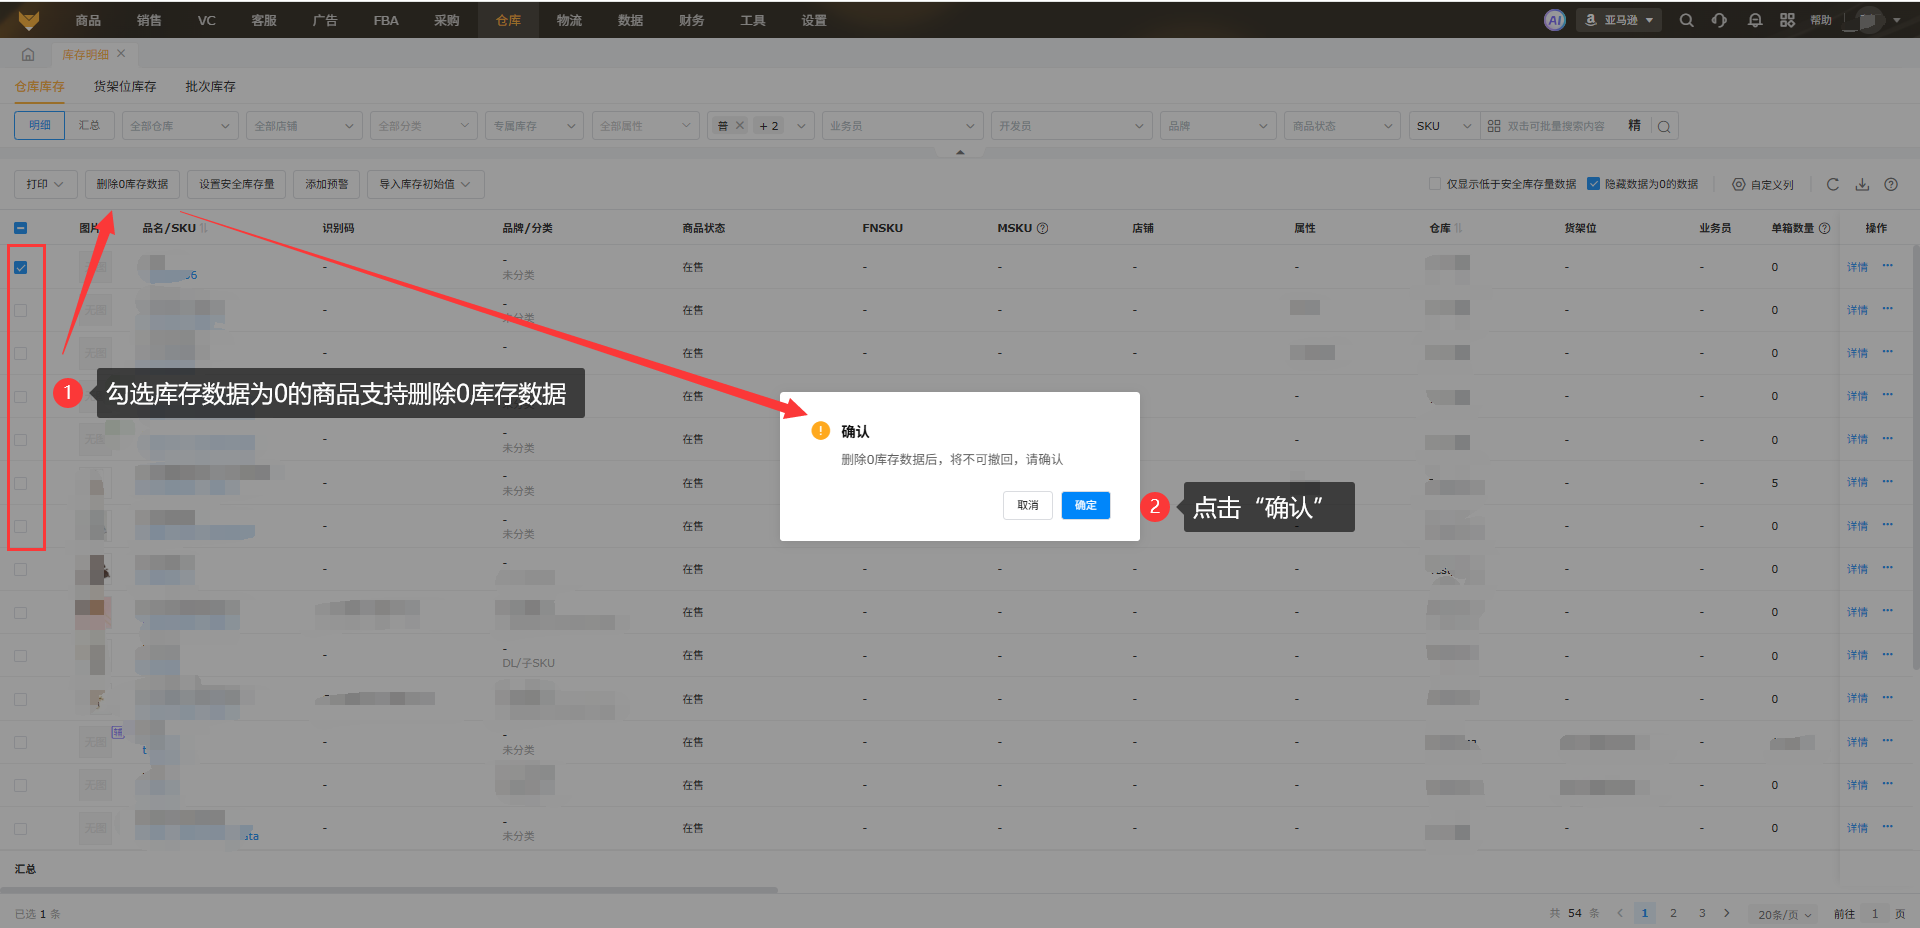The height and width of the screenshot is (928, 1920).
Task: Expand the 打印 dropdown button
Action: pyautogui.click(x=46, y=184)
